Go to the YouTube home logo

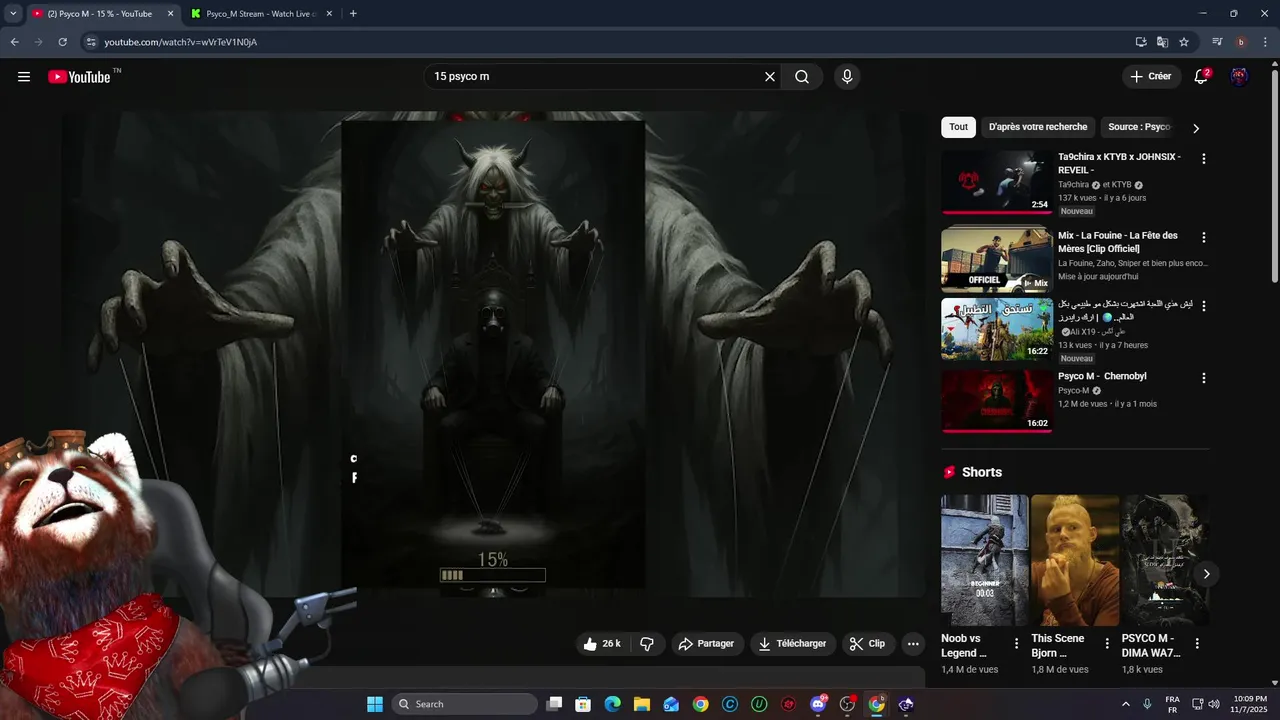(79, 77)
